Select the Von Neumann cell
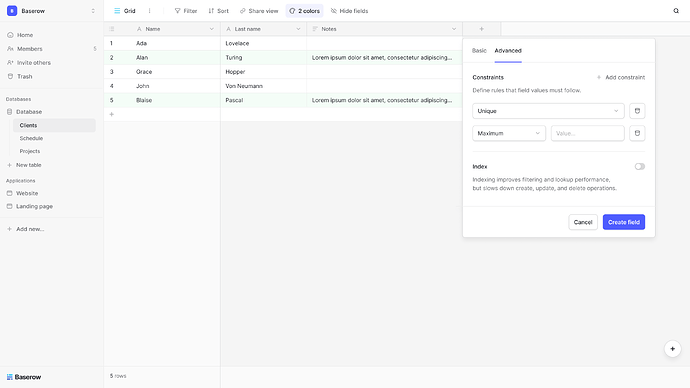The height and width of the screenshot is (388, 690). coord(263,86)
